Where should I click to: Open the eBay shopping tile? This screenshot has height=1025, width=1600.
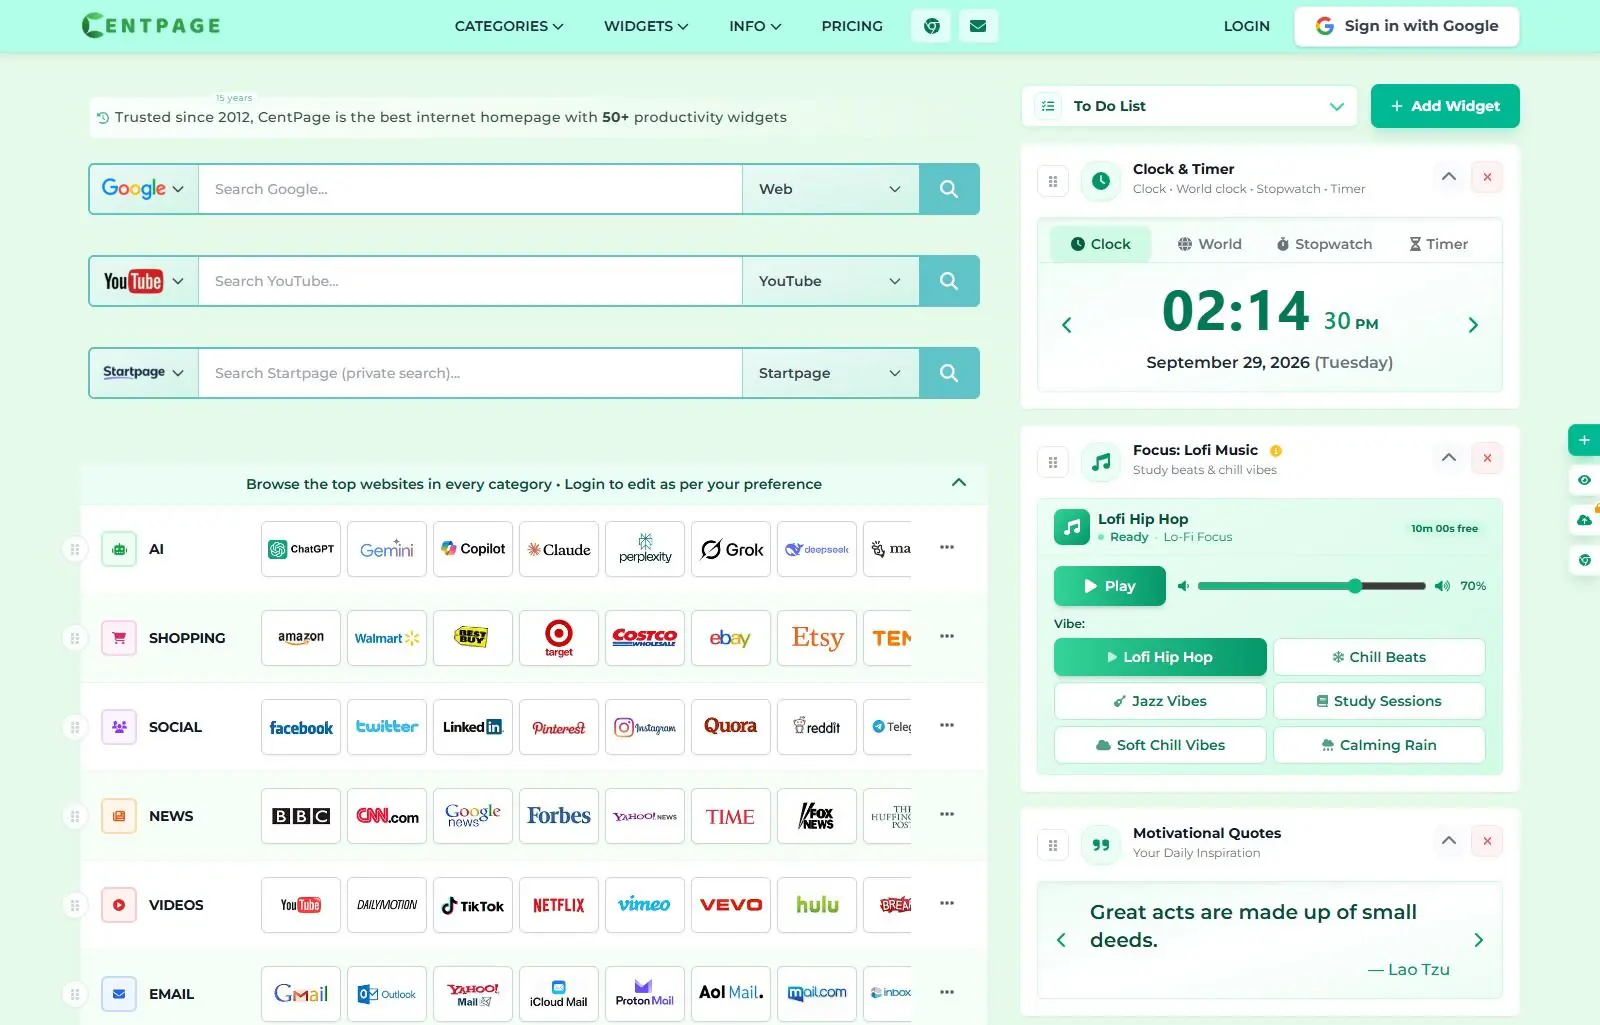click(731, 638)
